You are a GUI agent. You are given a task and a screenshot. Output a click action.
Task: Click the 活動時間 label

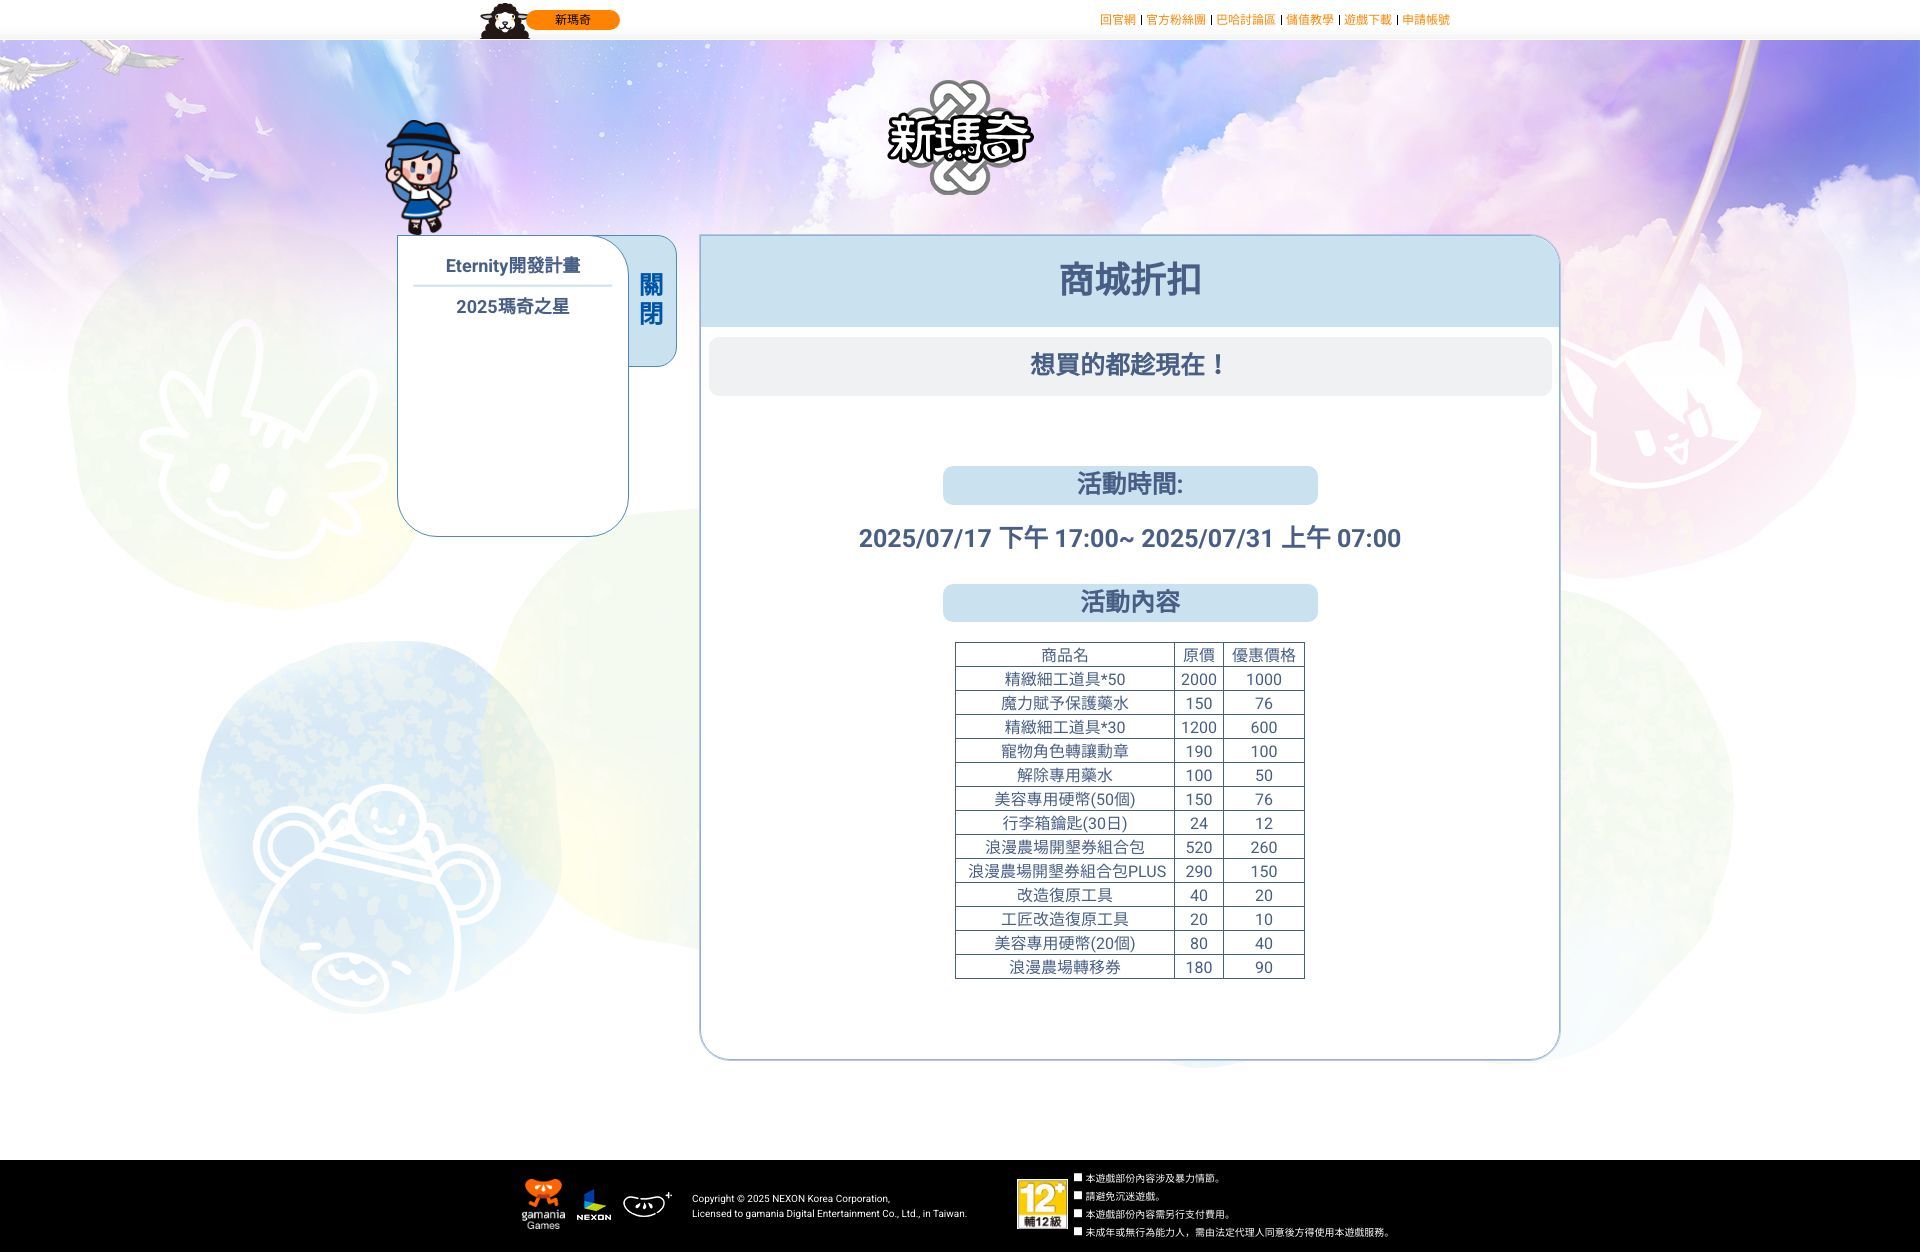(x=1130, y=485)
